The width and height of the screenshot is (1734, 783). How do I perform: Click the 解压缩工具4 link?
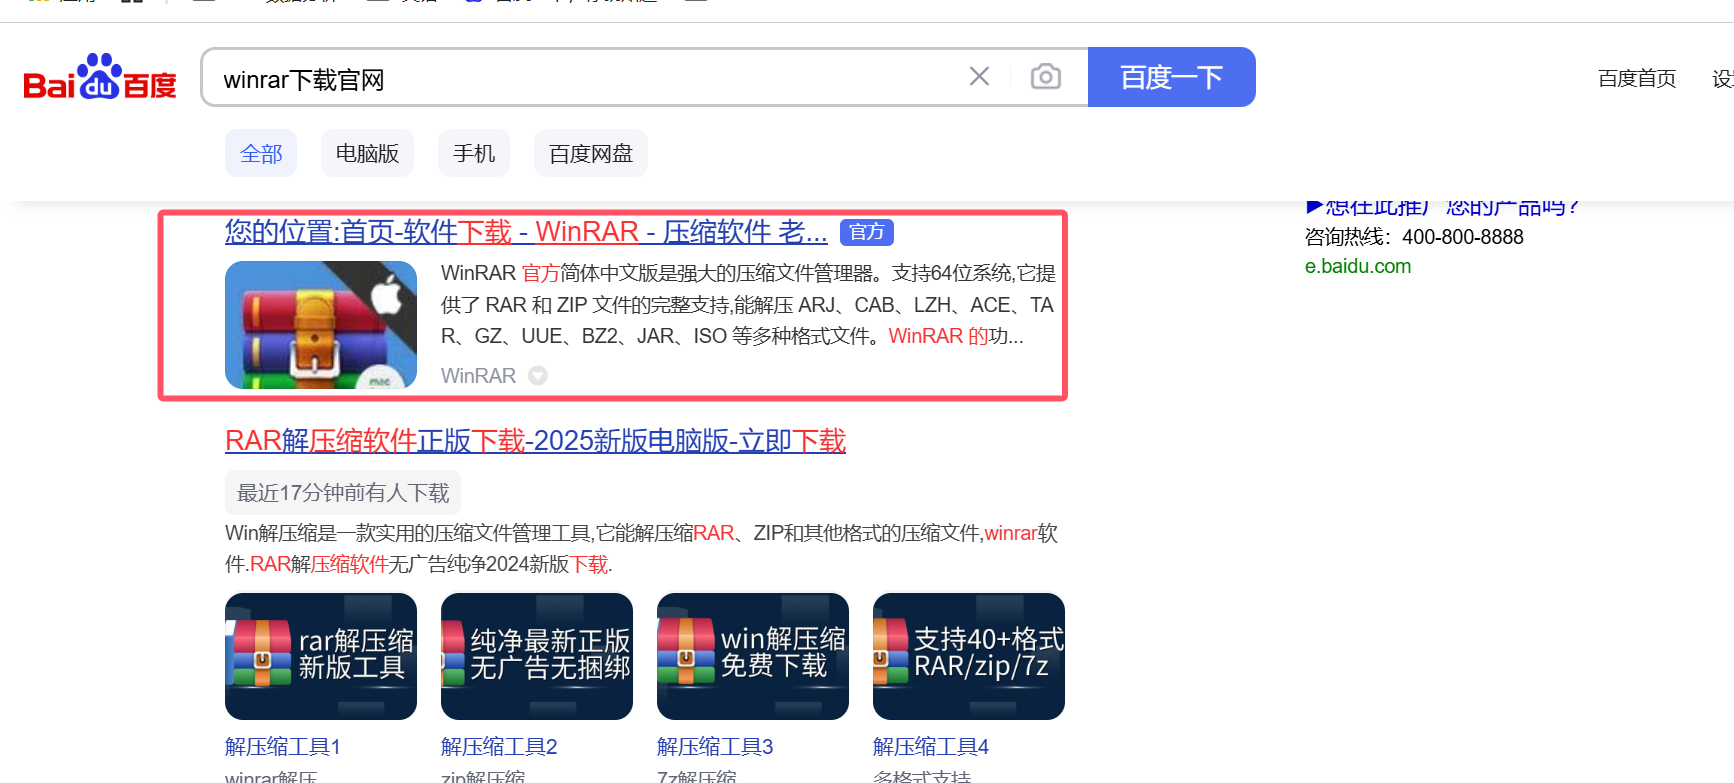(x=931, y=747)
